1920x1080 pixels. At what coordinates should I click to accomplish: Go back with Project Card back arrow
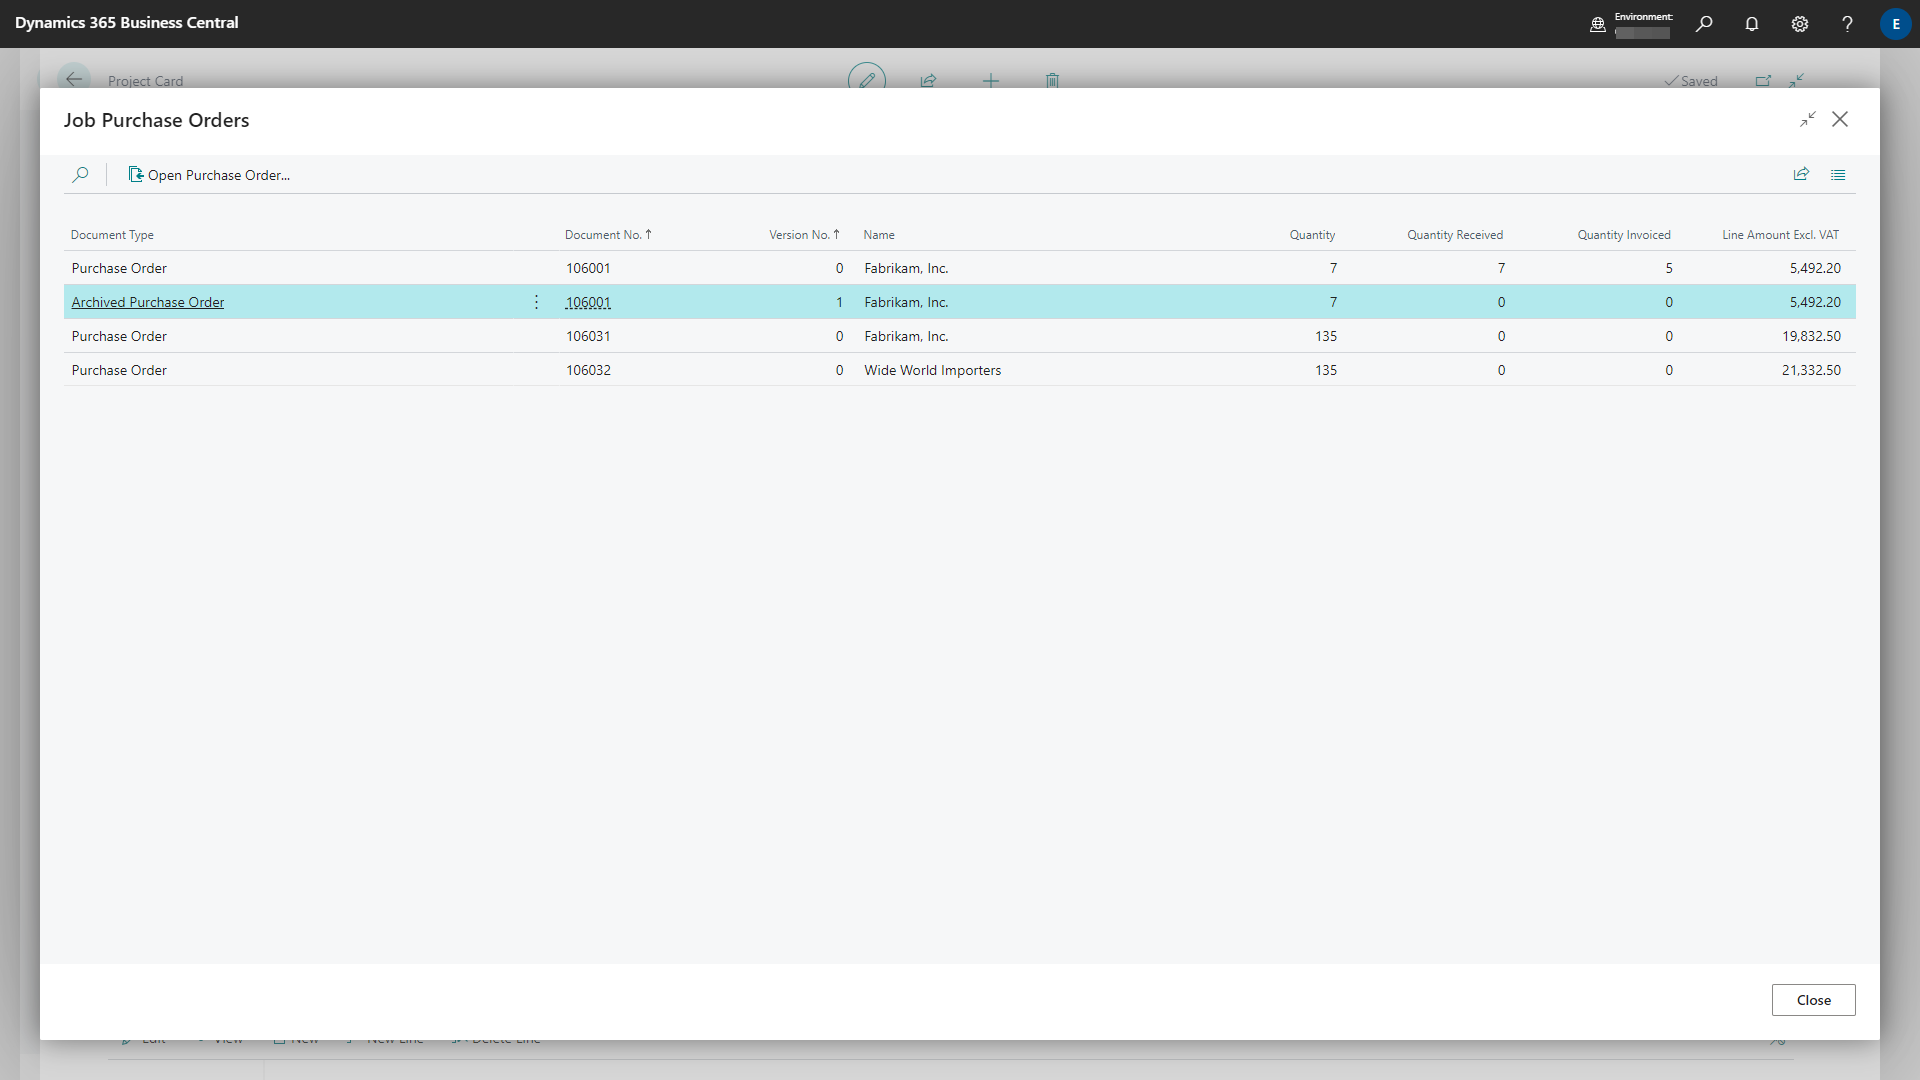[74, 79]
